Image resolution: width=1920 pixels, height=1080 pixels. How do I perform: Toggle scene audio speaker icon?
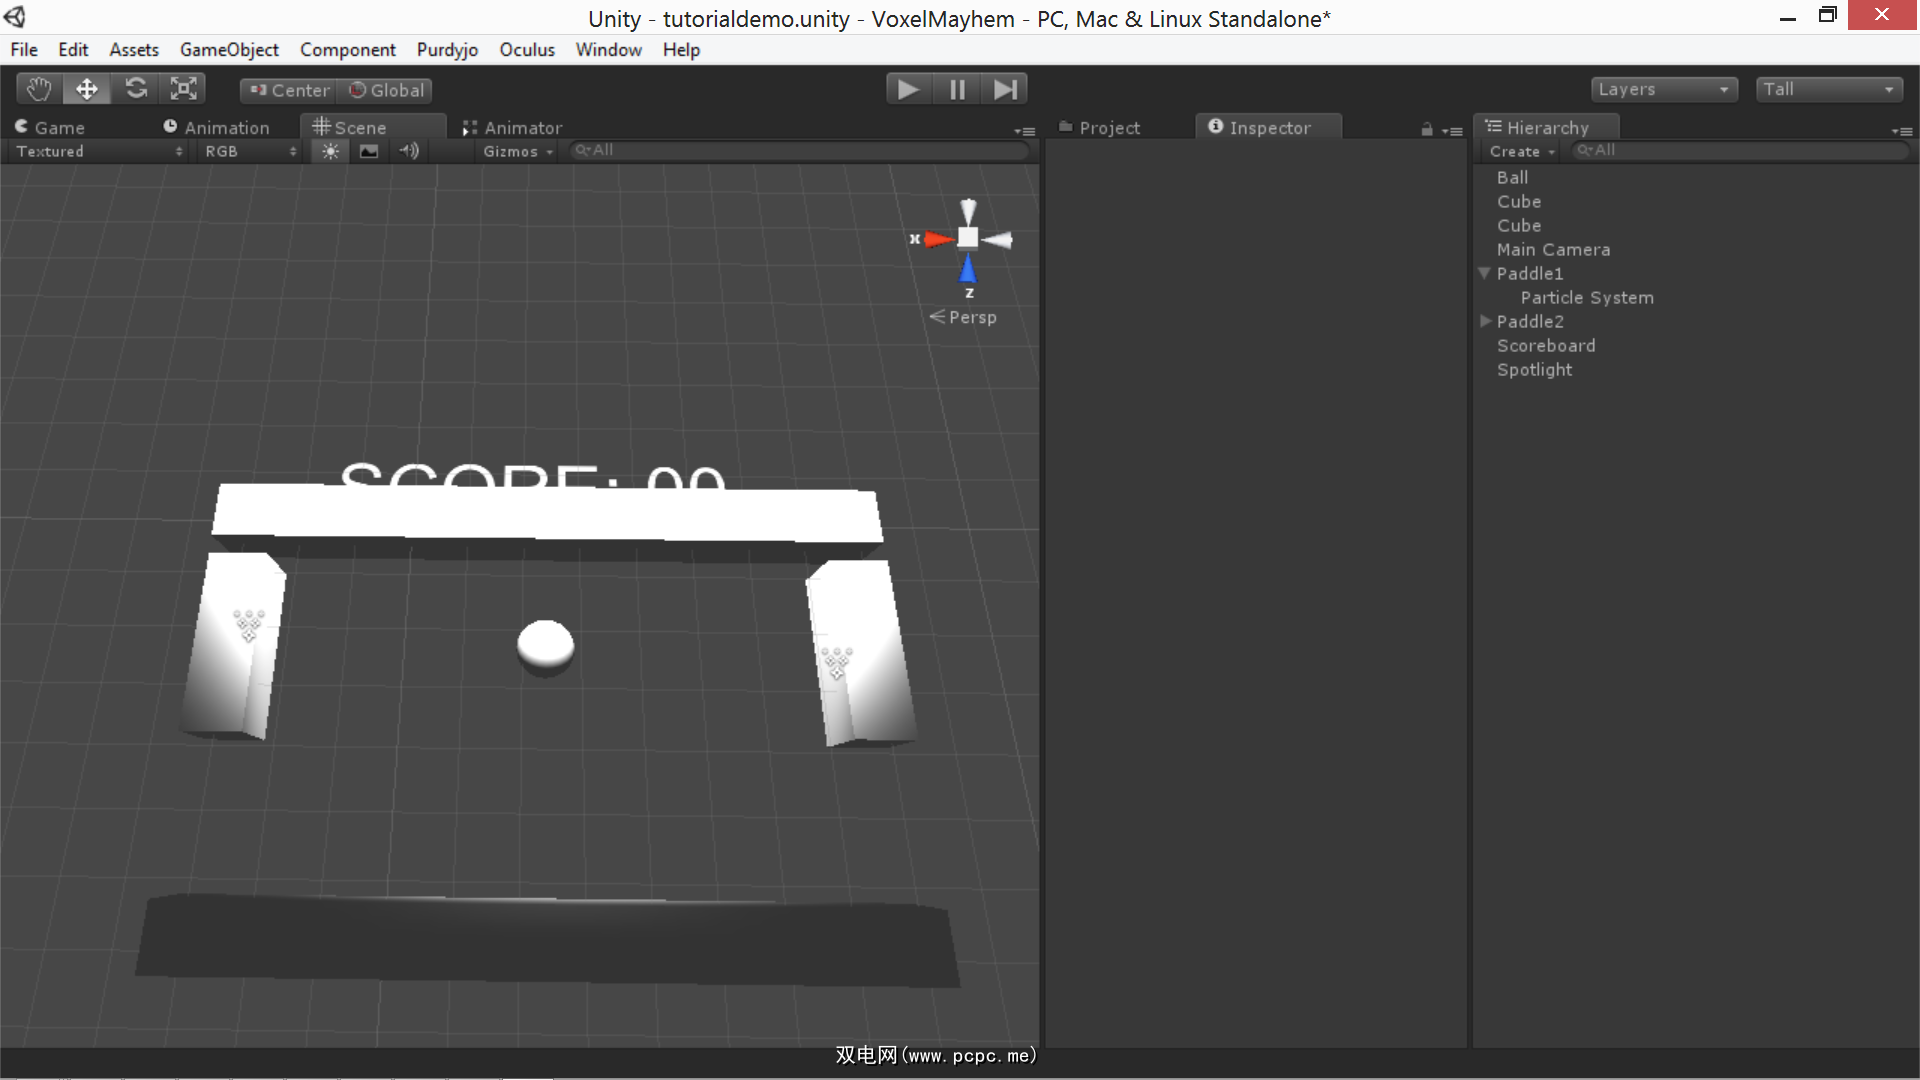(x=408, y=151)
